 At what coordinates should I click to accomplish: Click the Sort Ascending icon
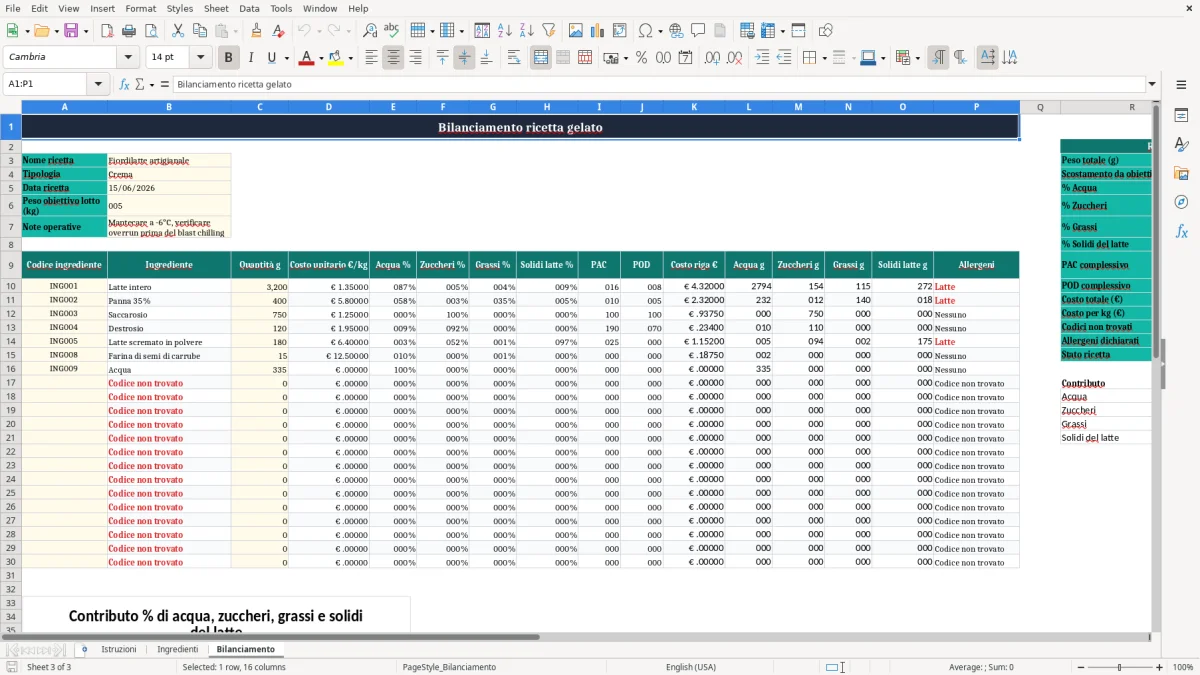tap(505, 31)
